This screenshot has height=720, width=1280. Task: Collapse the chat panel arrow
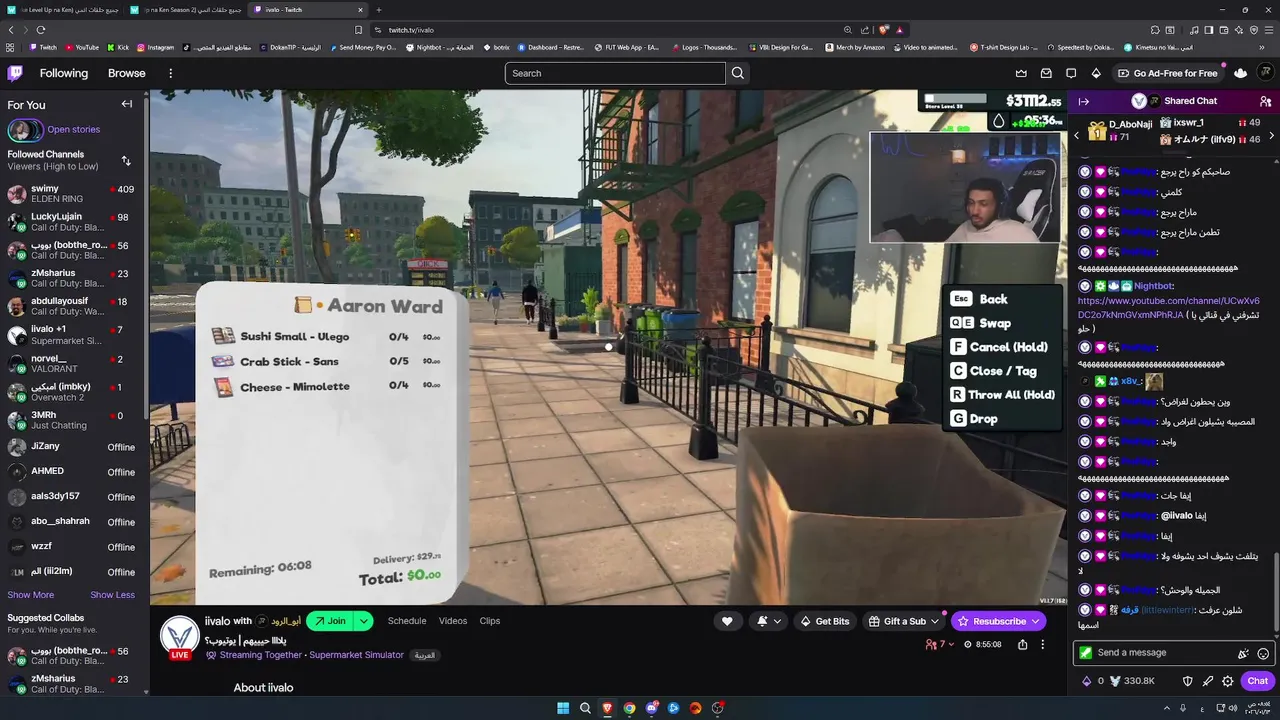[1083, 101]
